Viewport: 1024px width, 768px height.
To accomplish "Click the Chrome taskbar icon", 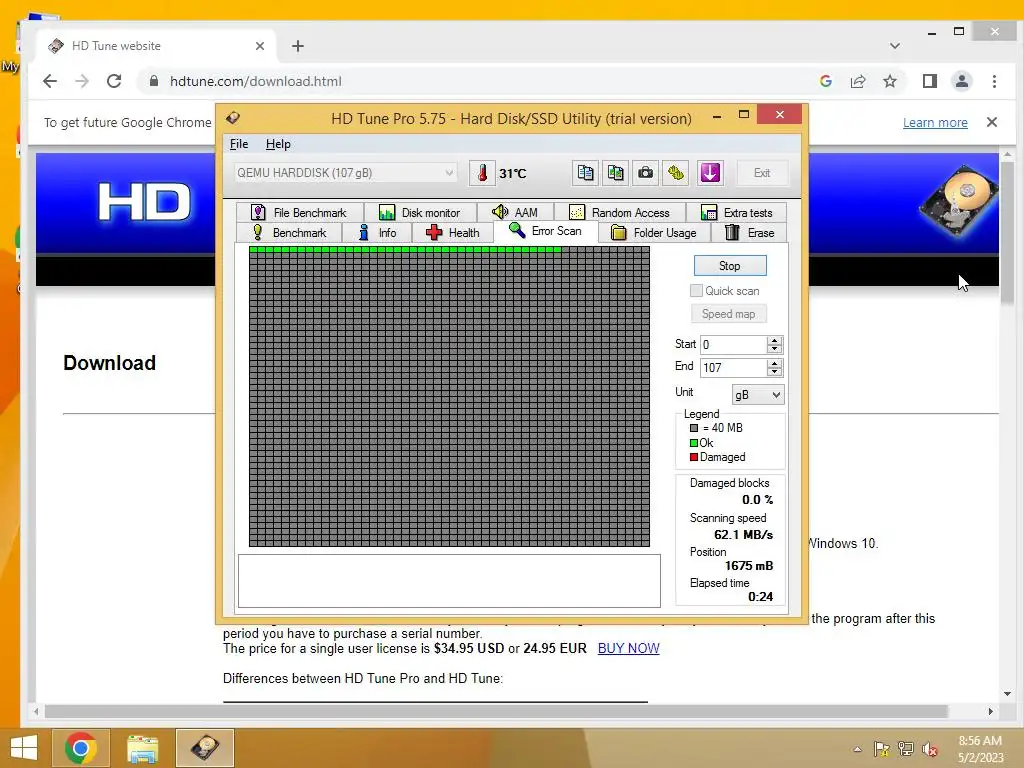I will [x=81, y=748].
